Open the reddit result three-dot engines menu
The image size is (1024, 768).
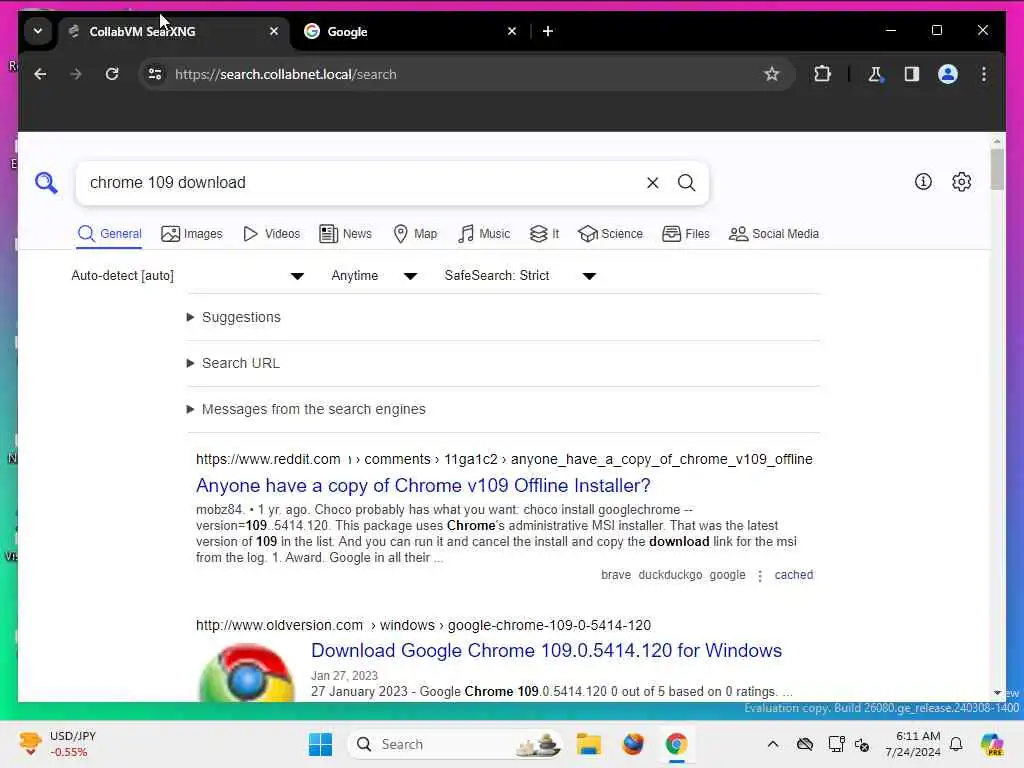pos(760,575)
